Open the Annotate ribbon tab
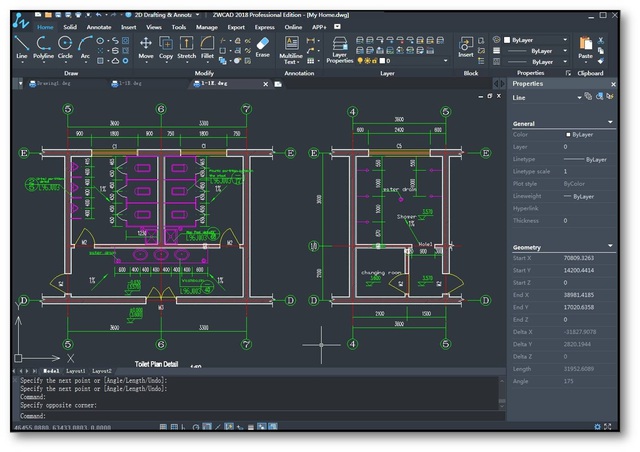Image resolution: width=640 pixels, height=452 pixels. (98, 27)
